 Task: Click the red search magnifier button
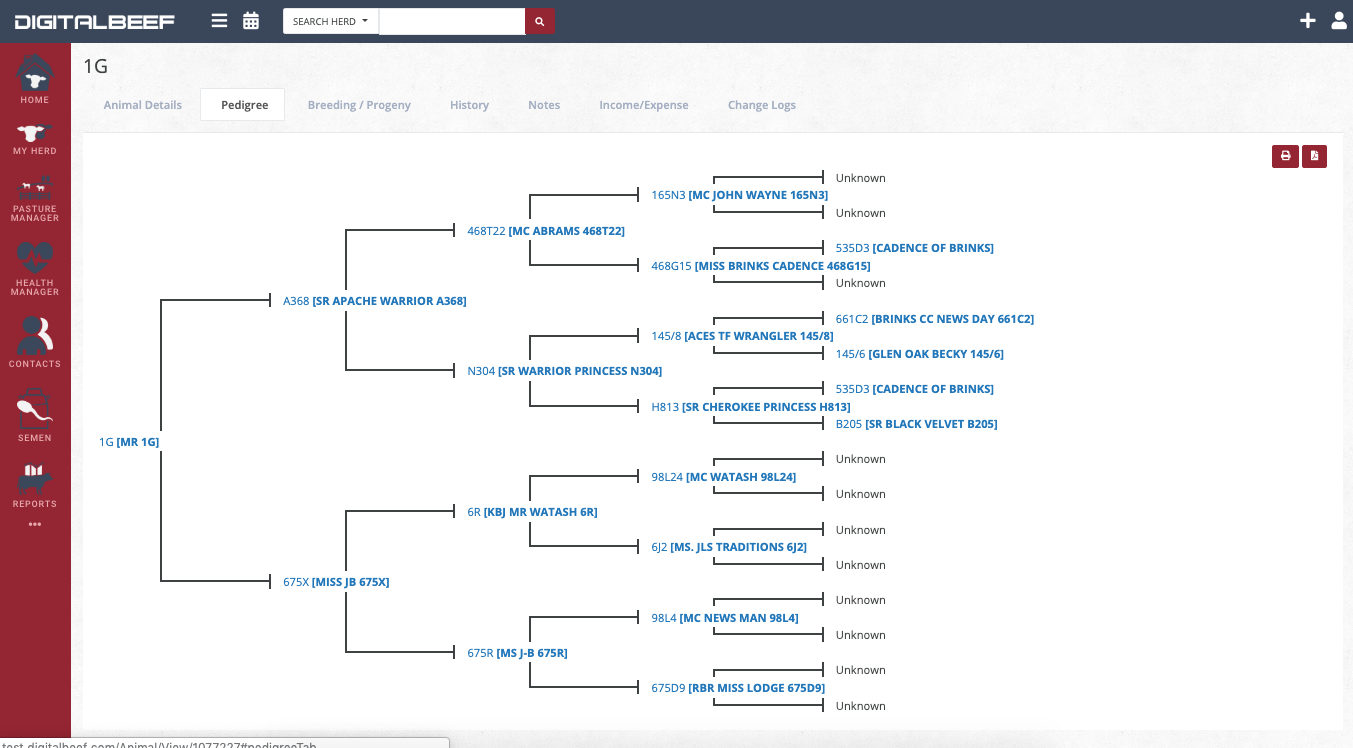click(x=540, y=21)
